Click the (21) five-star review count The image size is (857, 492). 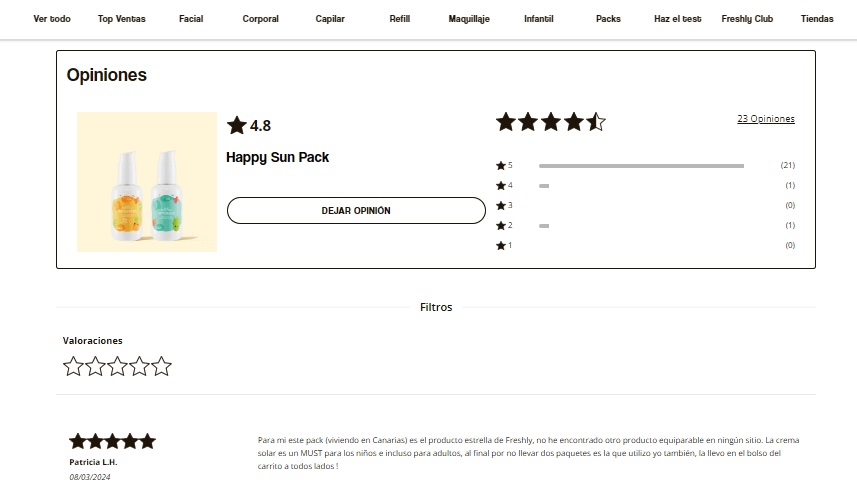788,165
